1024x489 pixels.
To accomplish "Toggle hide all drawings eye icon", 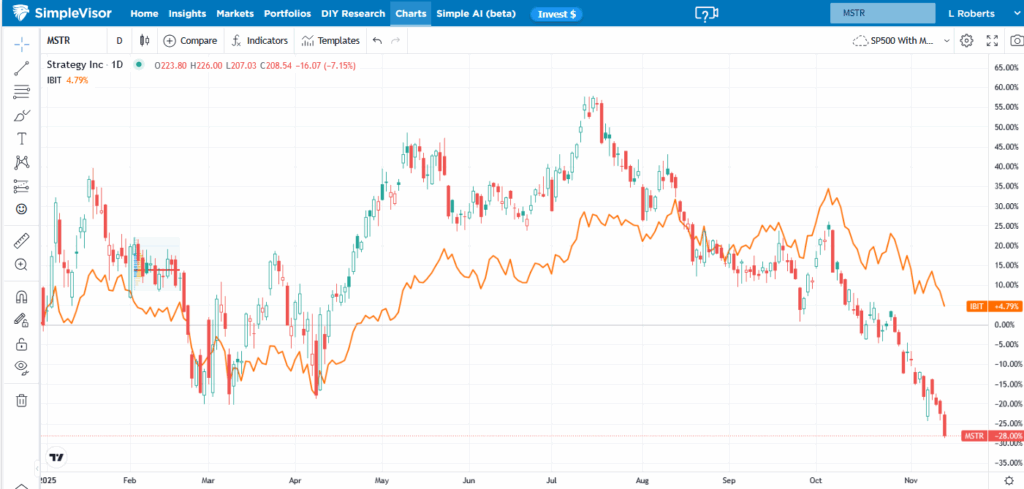I will [x=22, y=367].
